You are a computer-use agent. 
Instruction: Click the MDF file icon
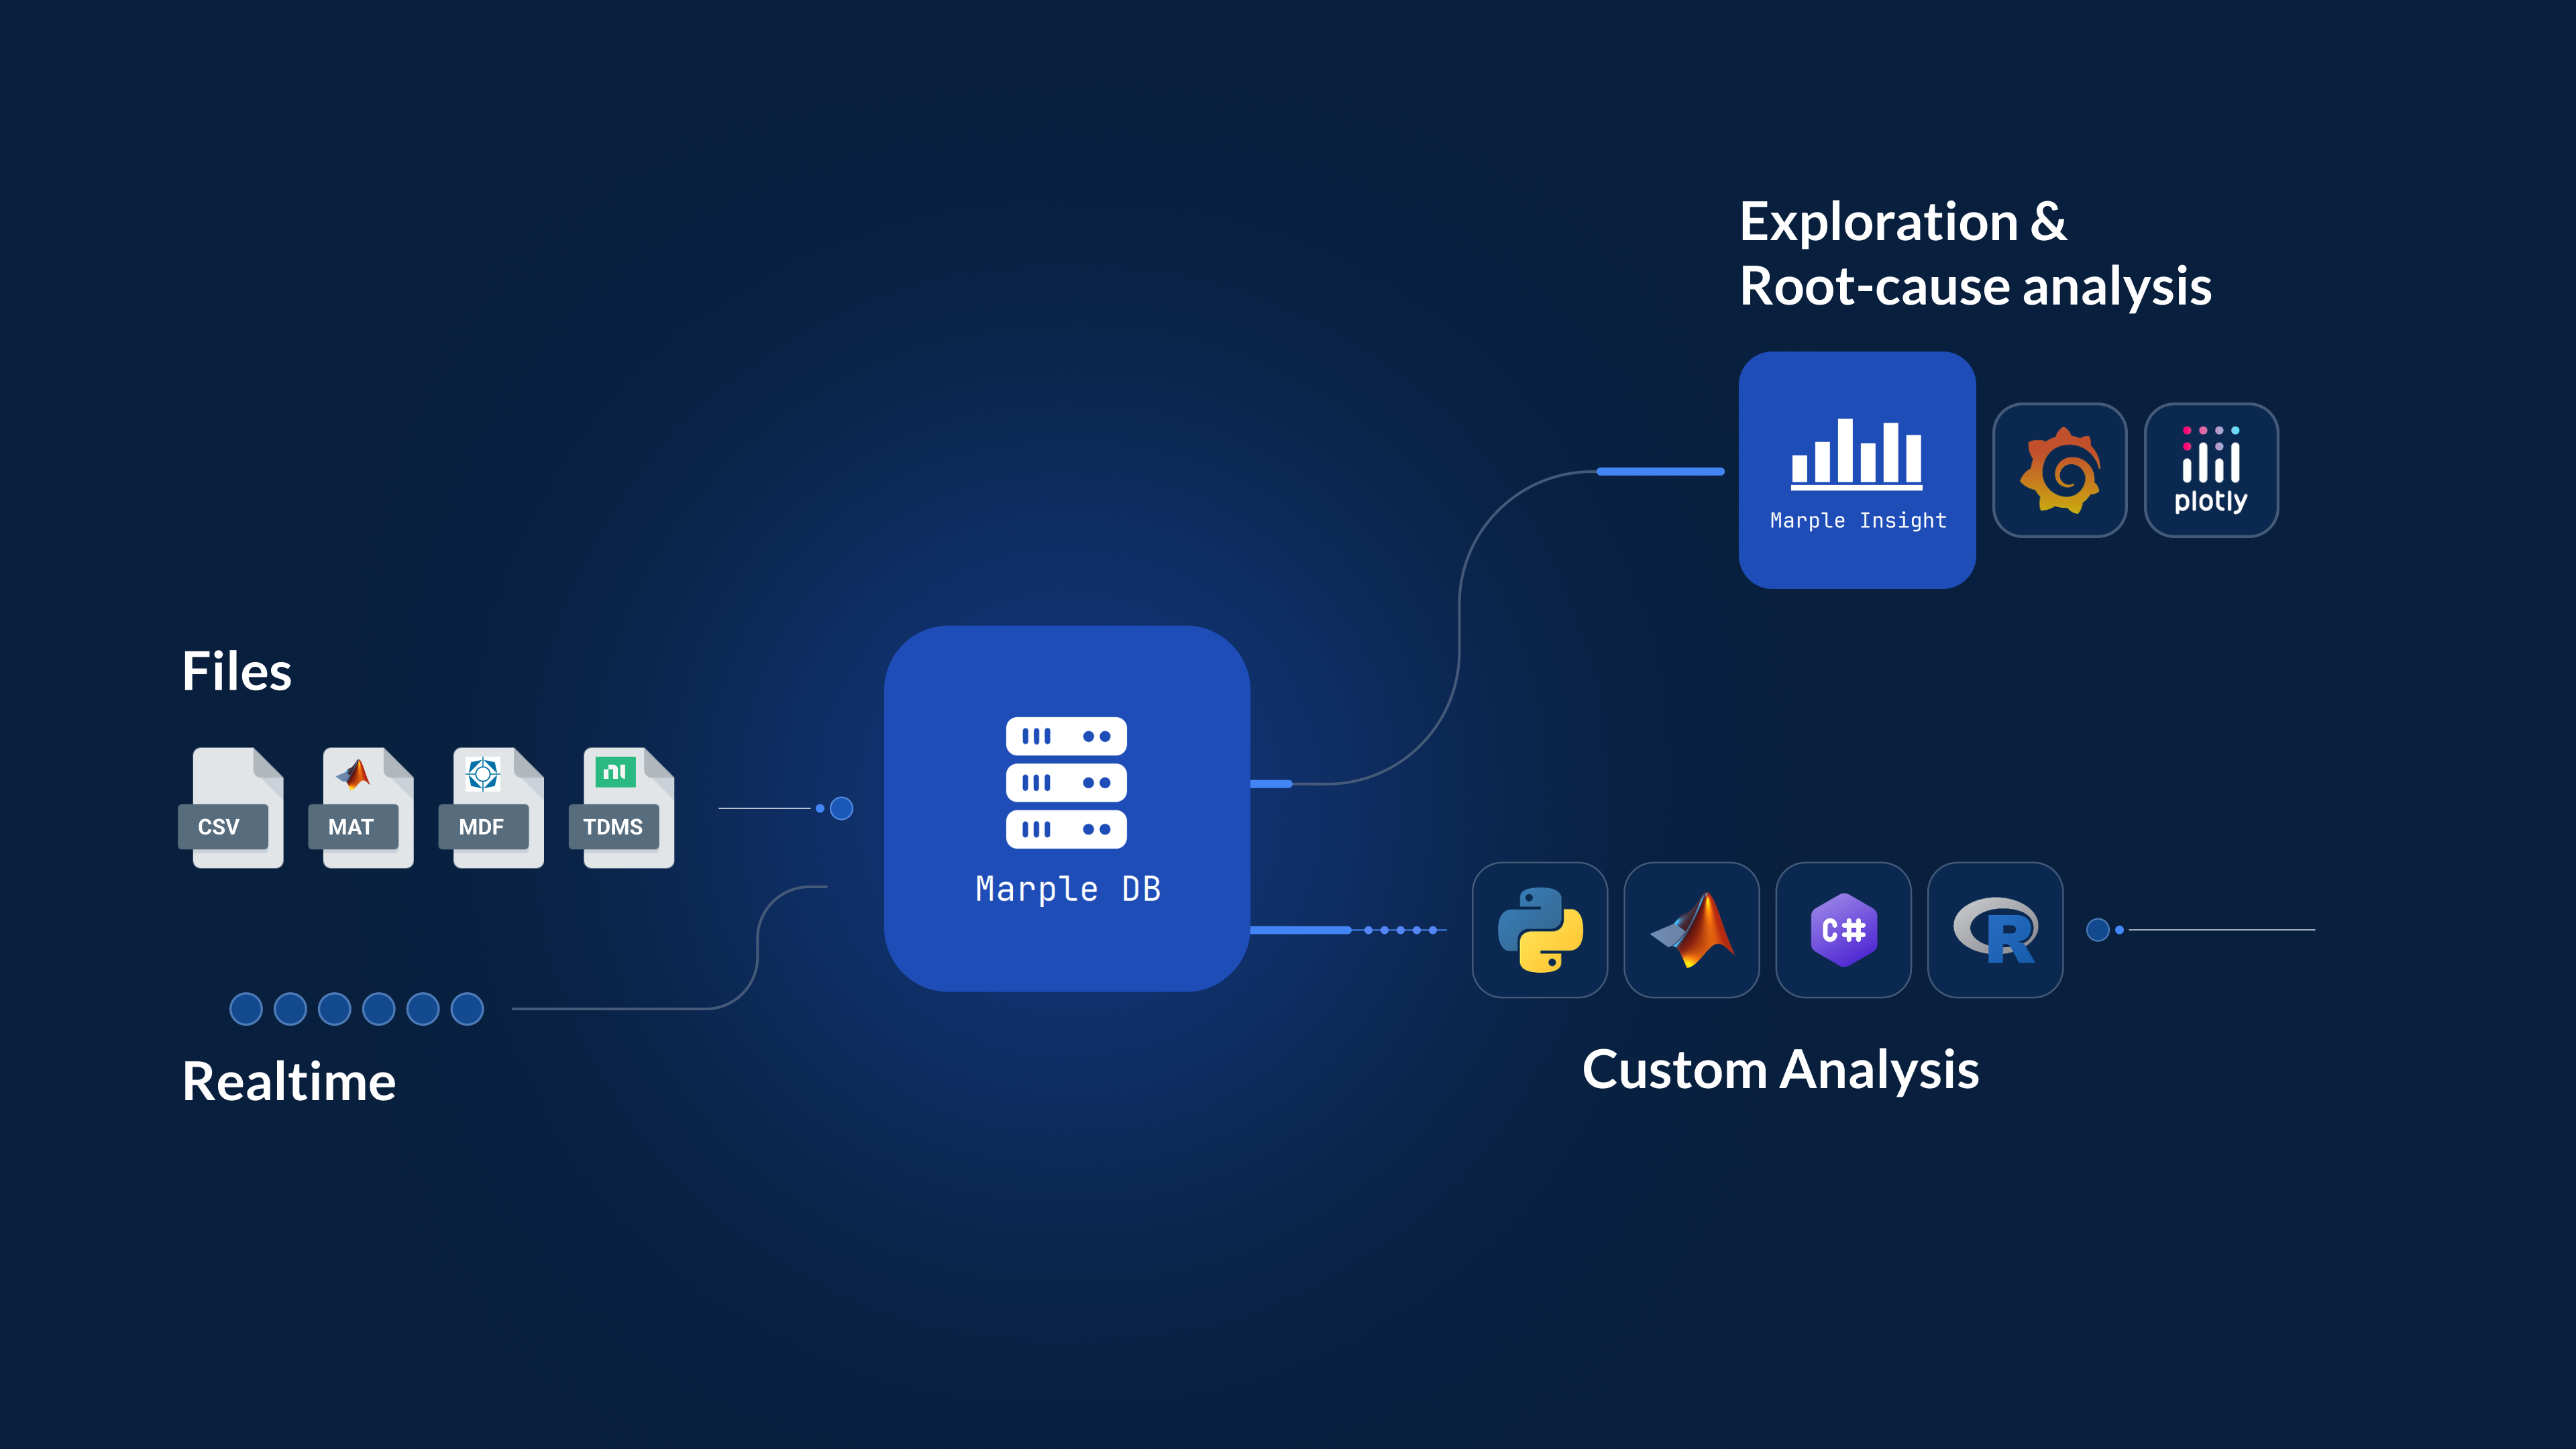pyautogui.click(x=493, y=808)
